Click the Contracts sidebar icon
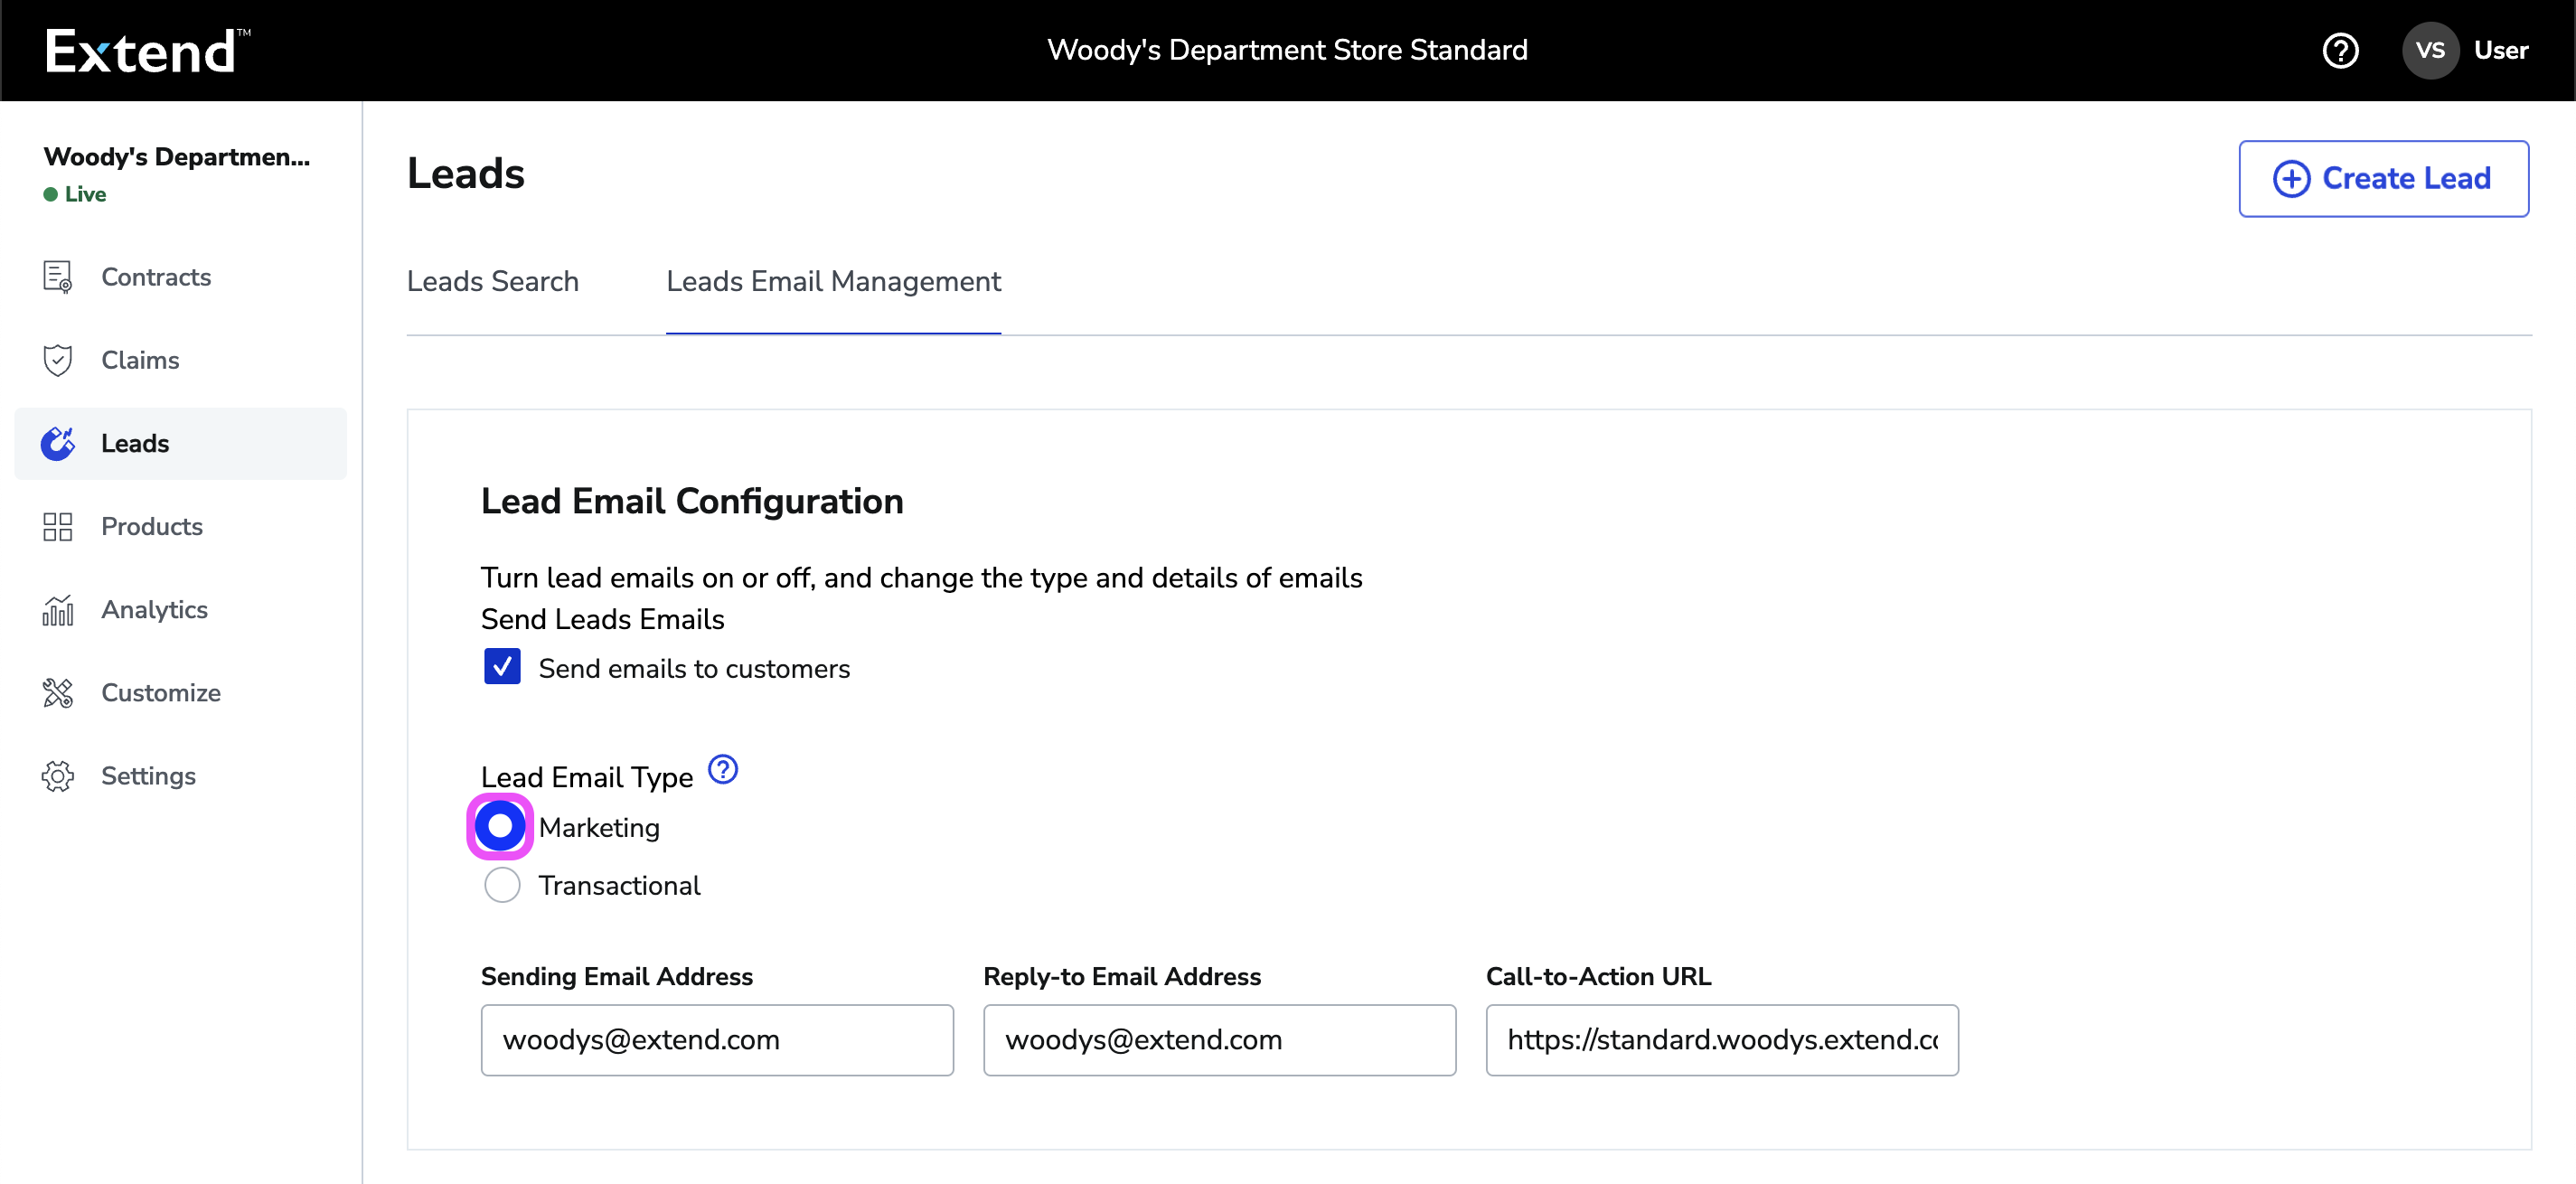Viewport: 2576px width, 1184px height. pyautogui.click(x=58, y=277)
